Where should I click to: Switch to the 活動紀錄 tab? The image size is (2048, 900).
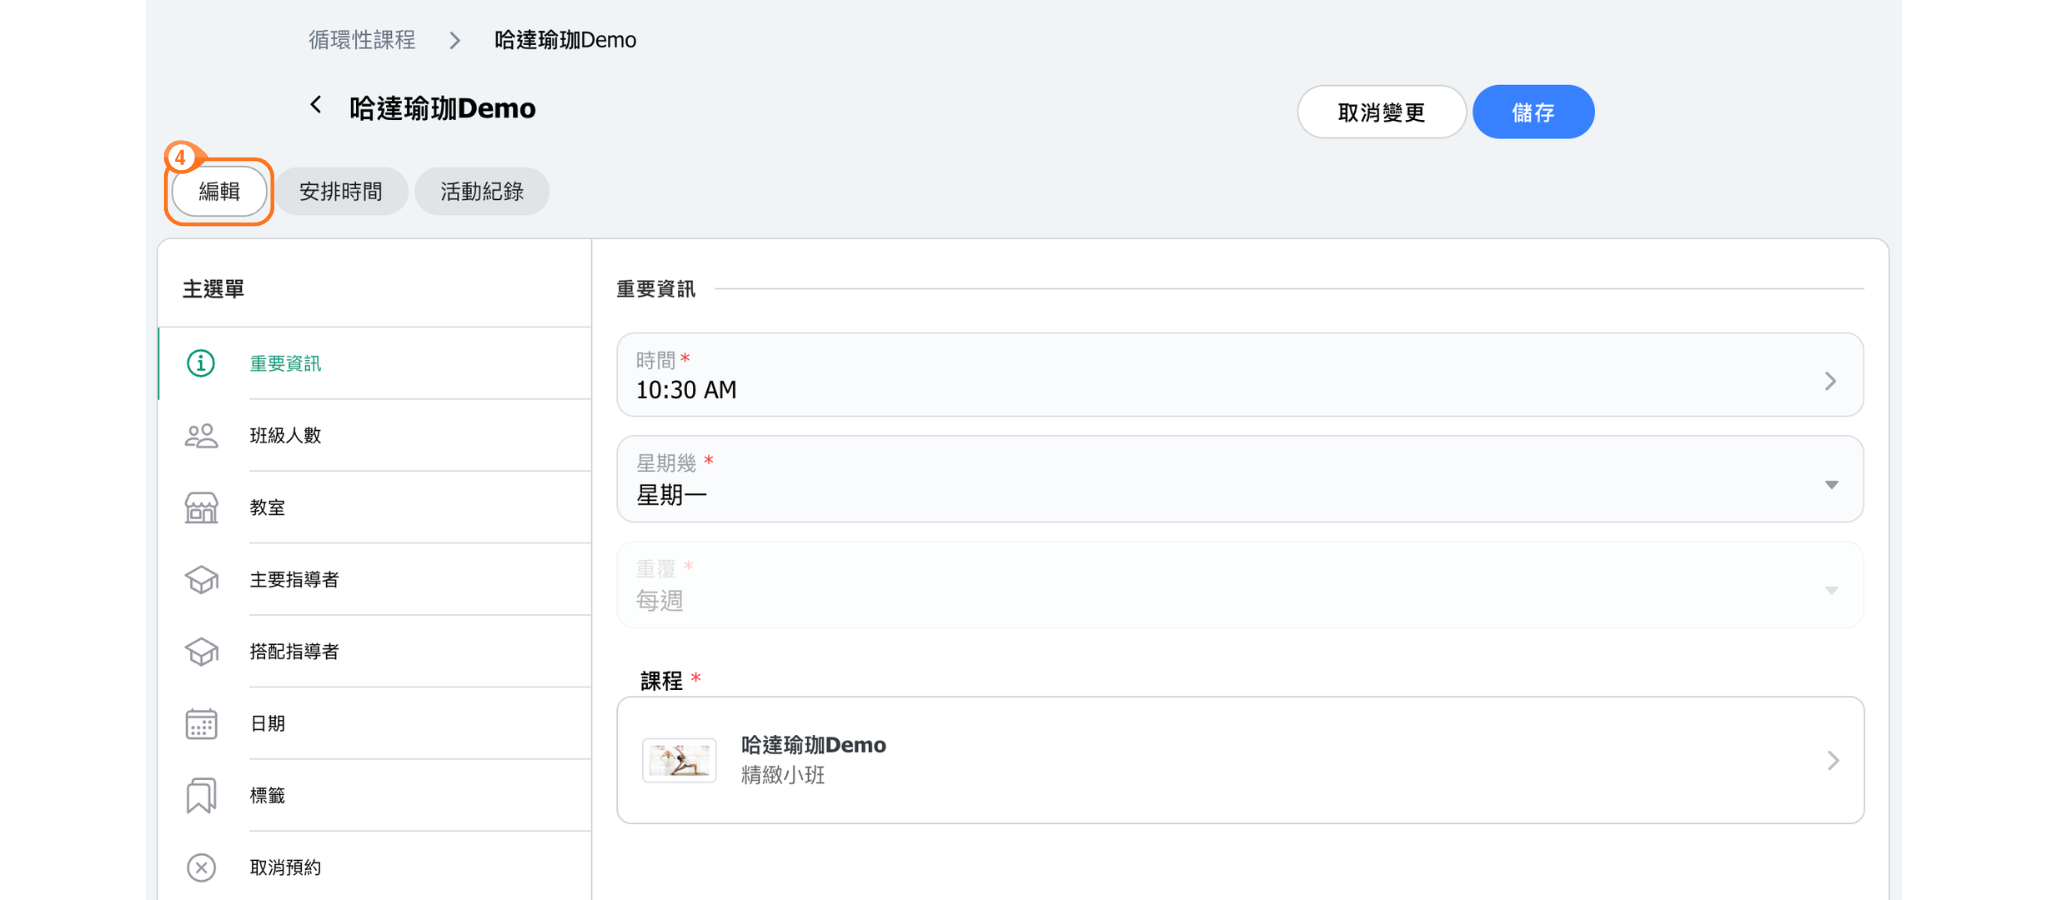(482, 191)
